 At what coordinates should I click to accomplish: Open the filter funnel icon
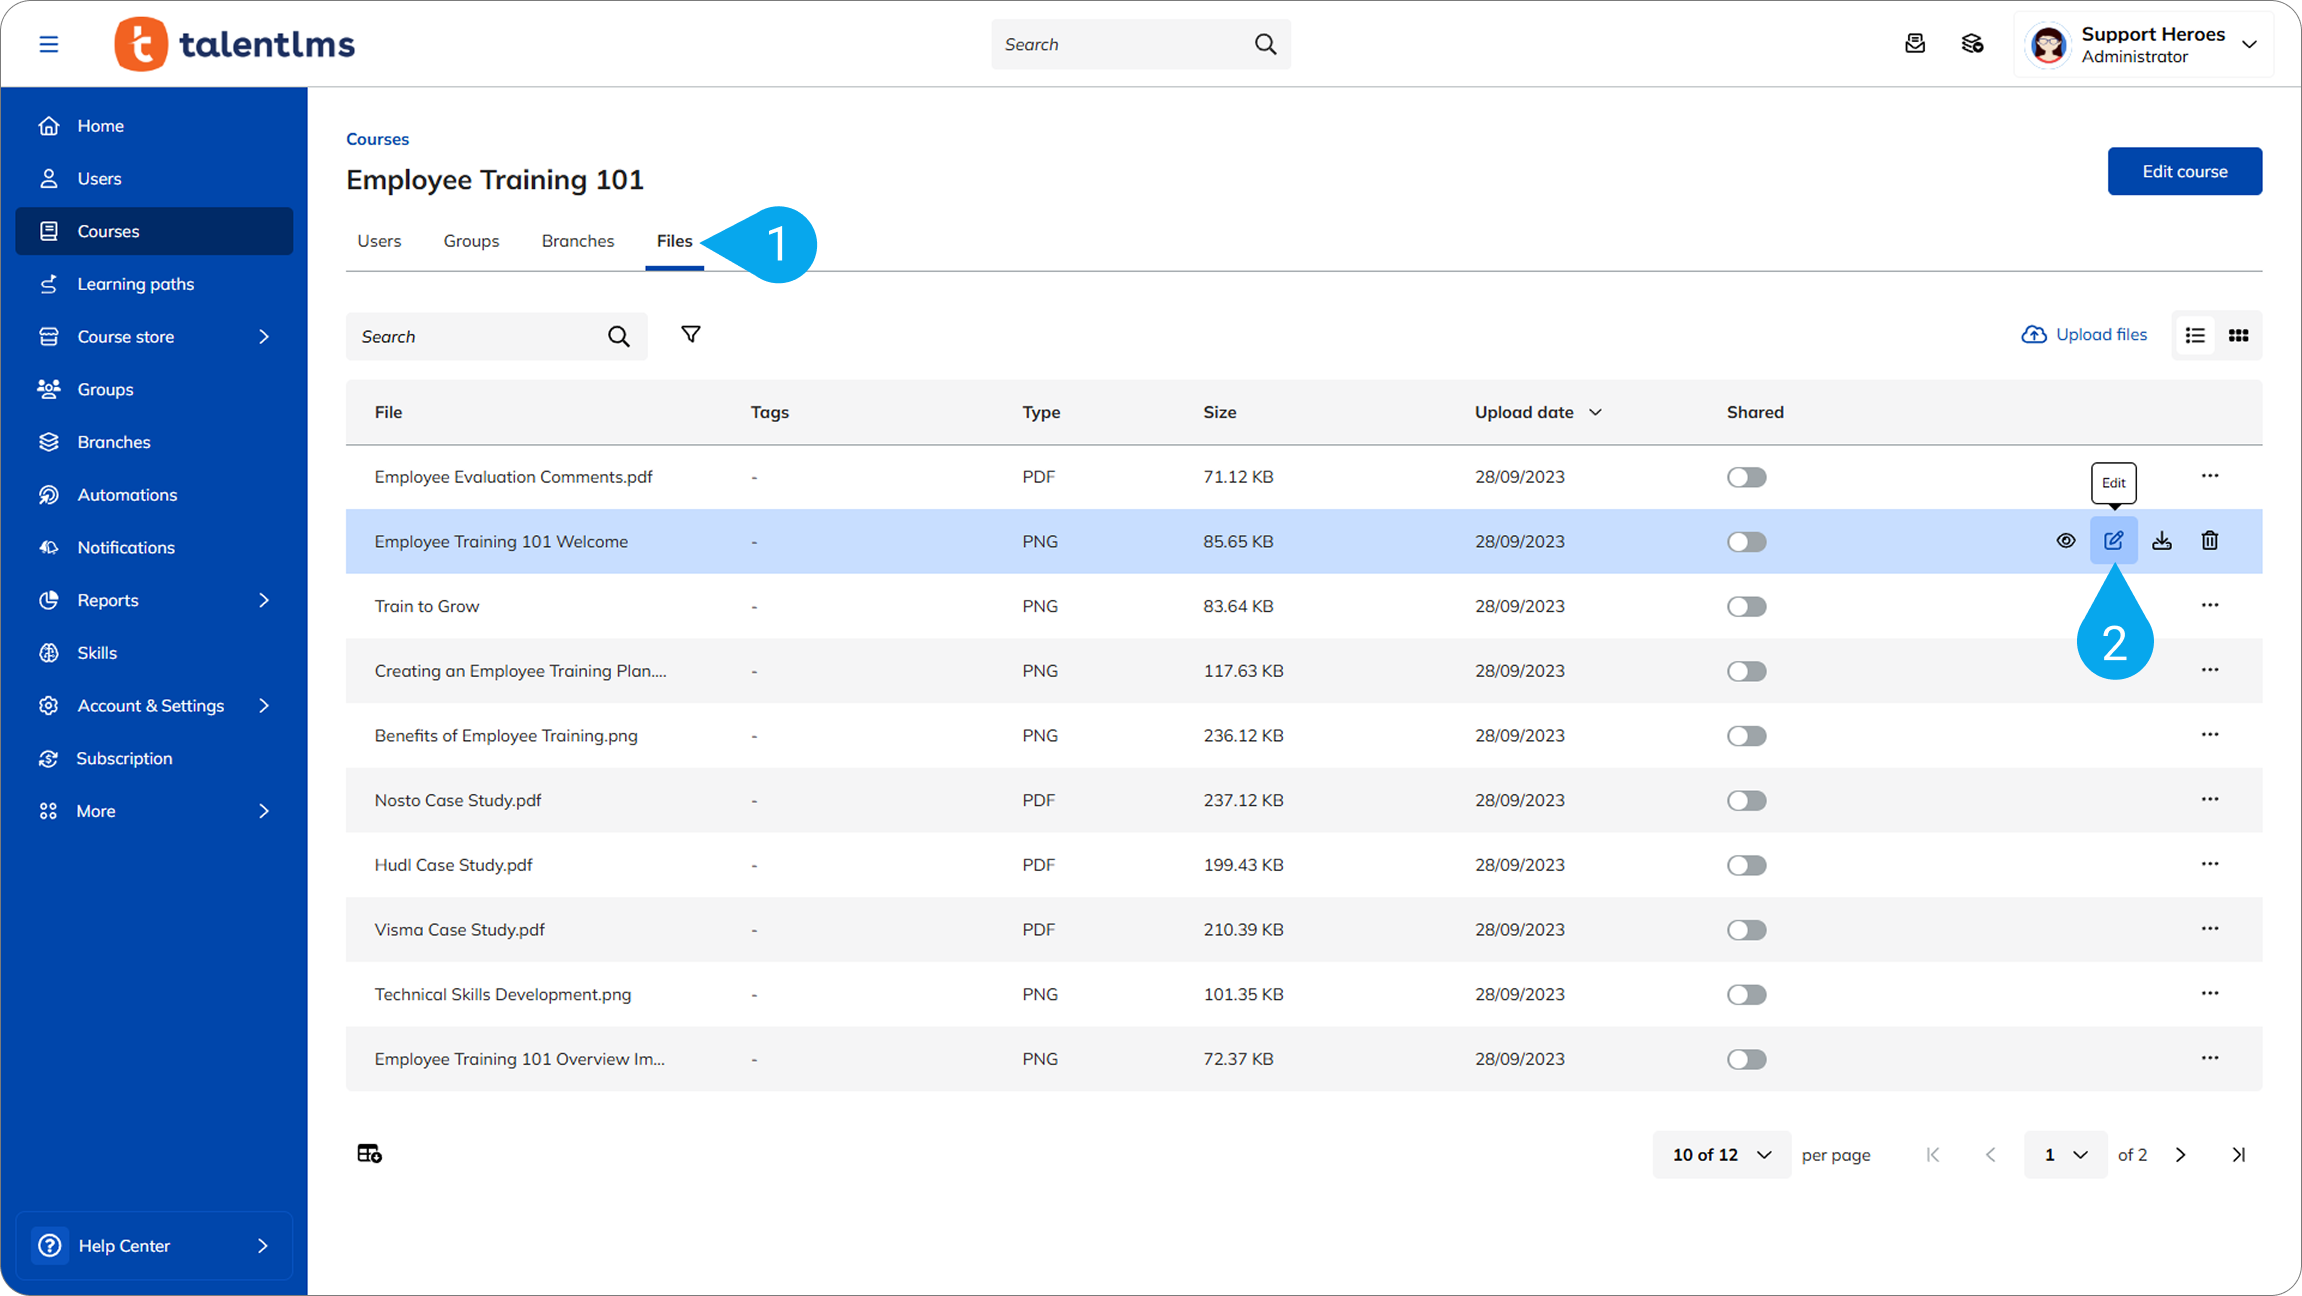tap(690, 335)
